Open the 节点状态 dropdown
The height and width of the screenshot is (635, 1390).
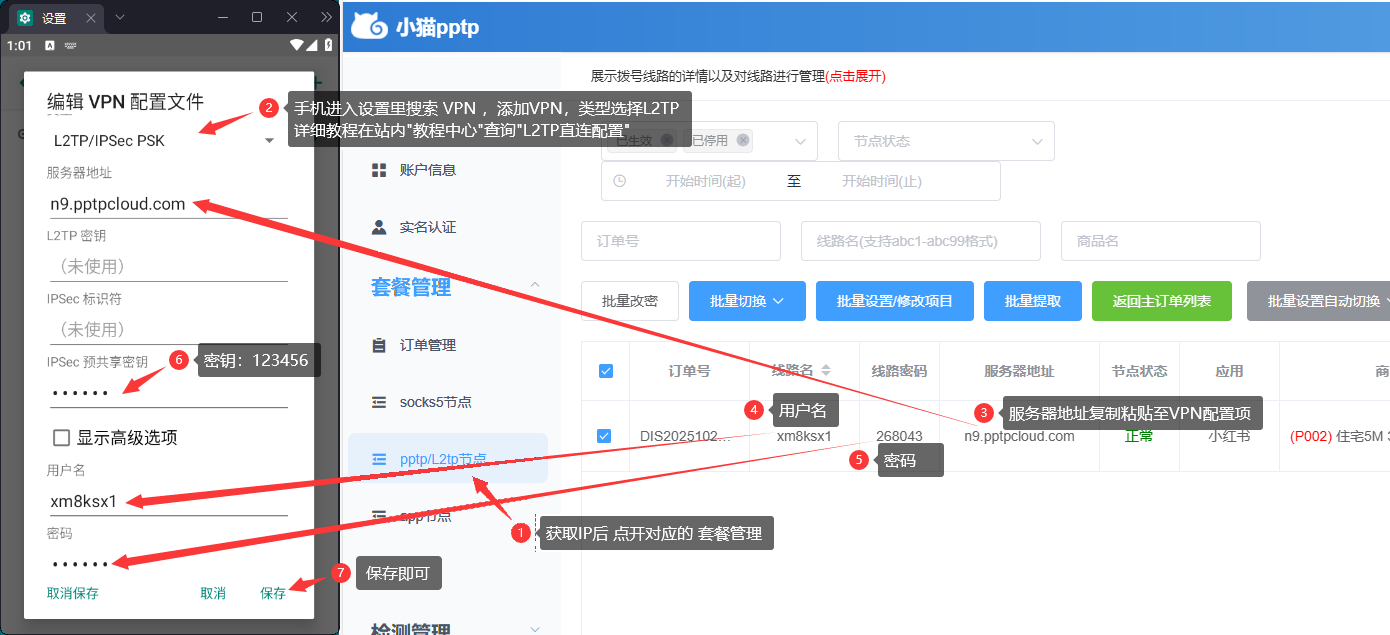click(947, 141)
